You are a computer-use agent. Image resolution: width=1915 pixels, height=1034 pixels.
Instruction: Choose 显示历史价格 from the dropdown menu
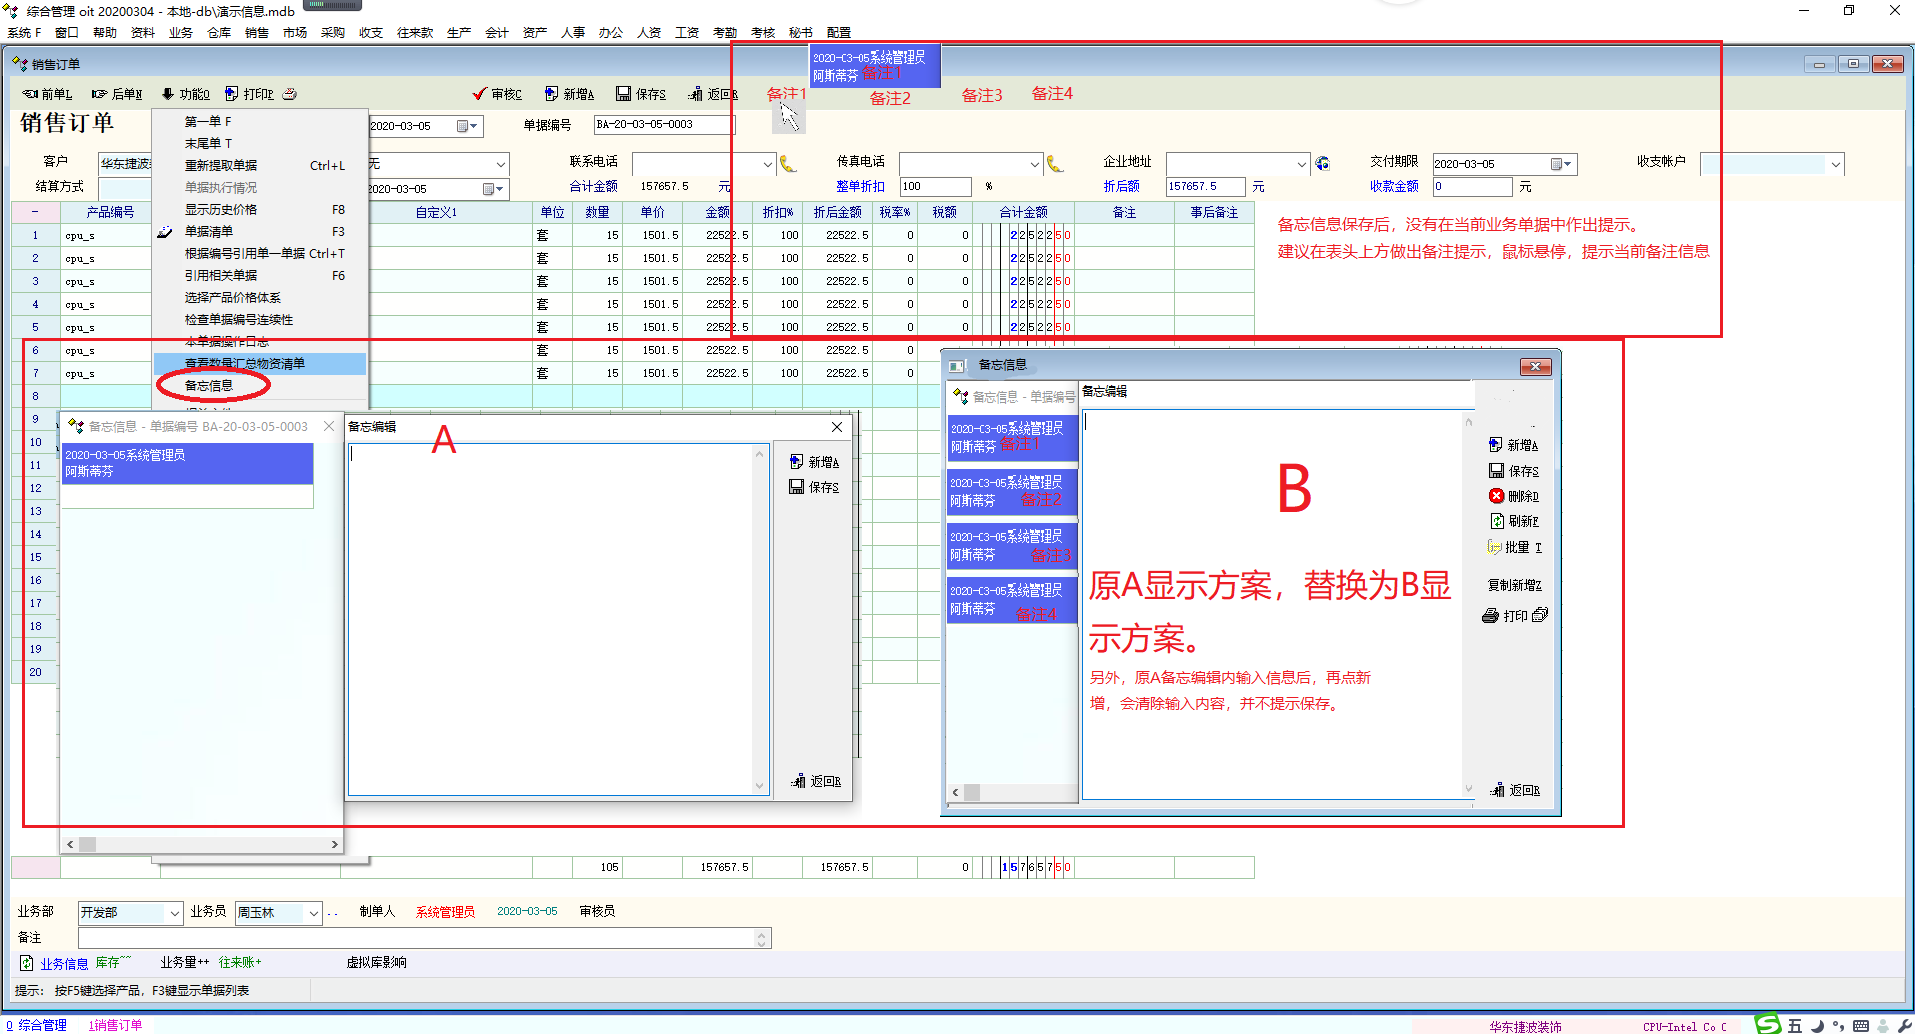click(x=221, y=210)
